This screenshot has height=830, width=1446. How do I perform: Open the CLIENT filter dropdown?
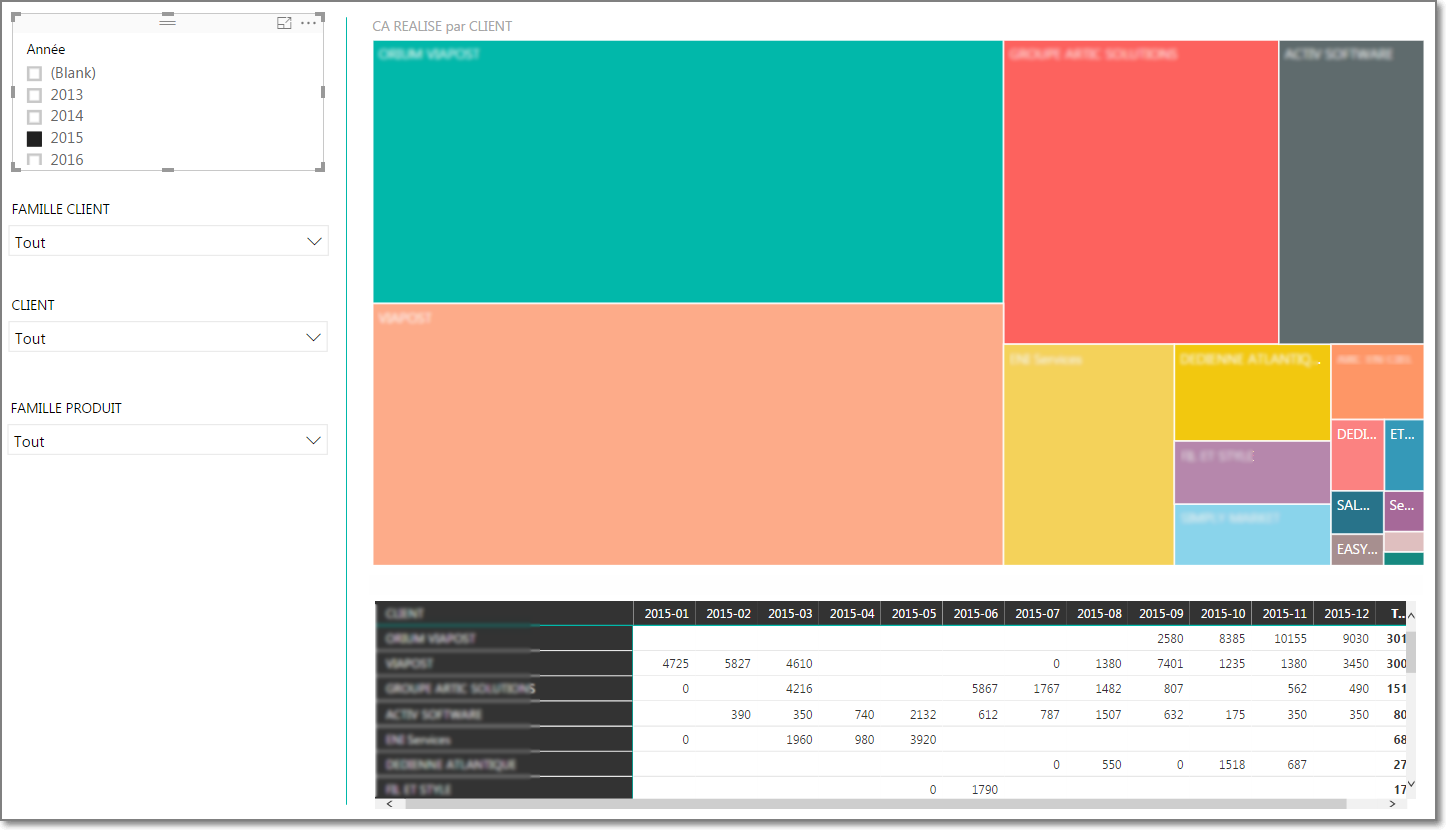pyautogui.click(x=168, y=337)
